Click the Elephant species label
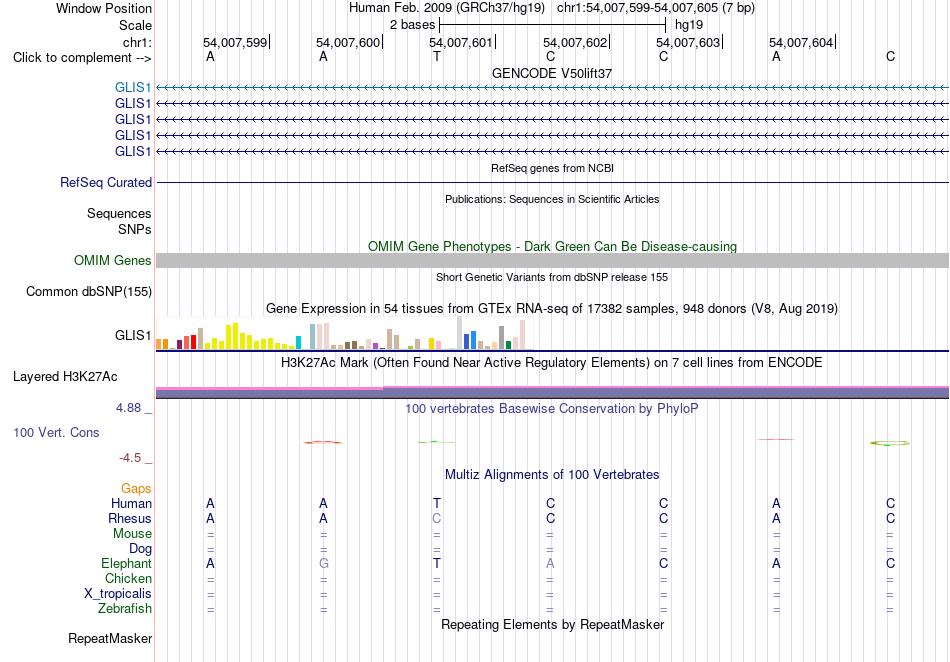Image resolution: width=950 pixels, height=662 pixels. [126, 563]
